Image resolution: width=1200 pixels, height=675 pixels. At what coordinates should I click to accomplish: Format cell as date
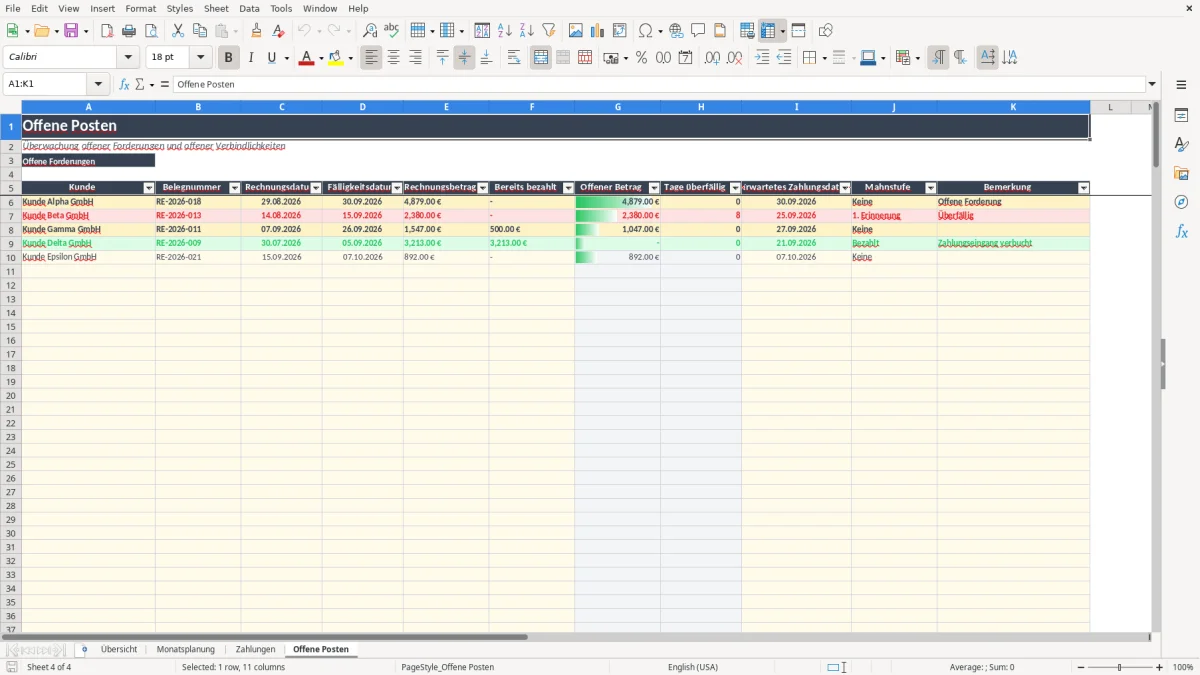pos(686,58)
